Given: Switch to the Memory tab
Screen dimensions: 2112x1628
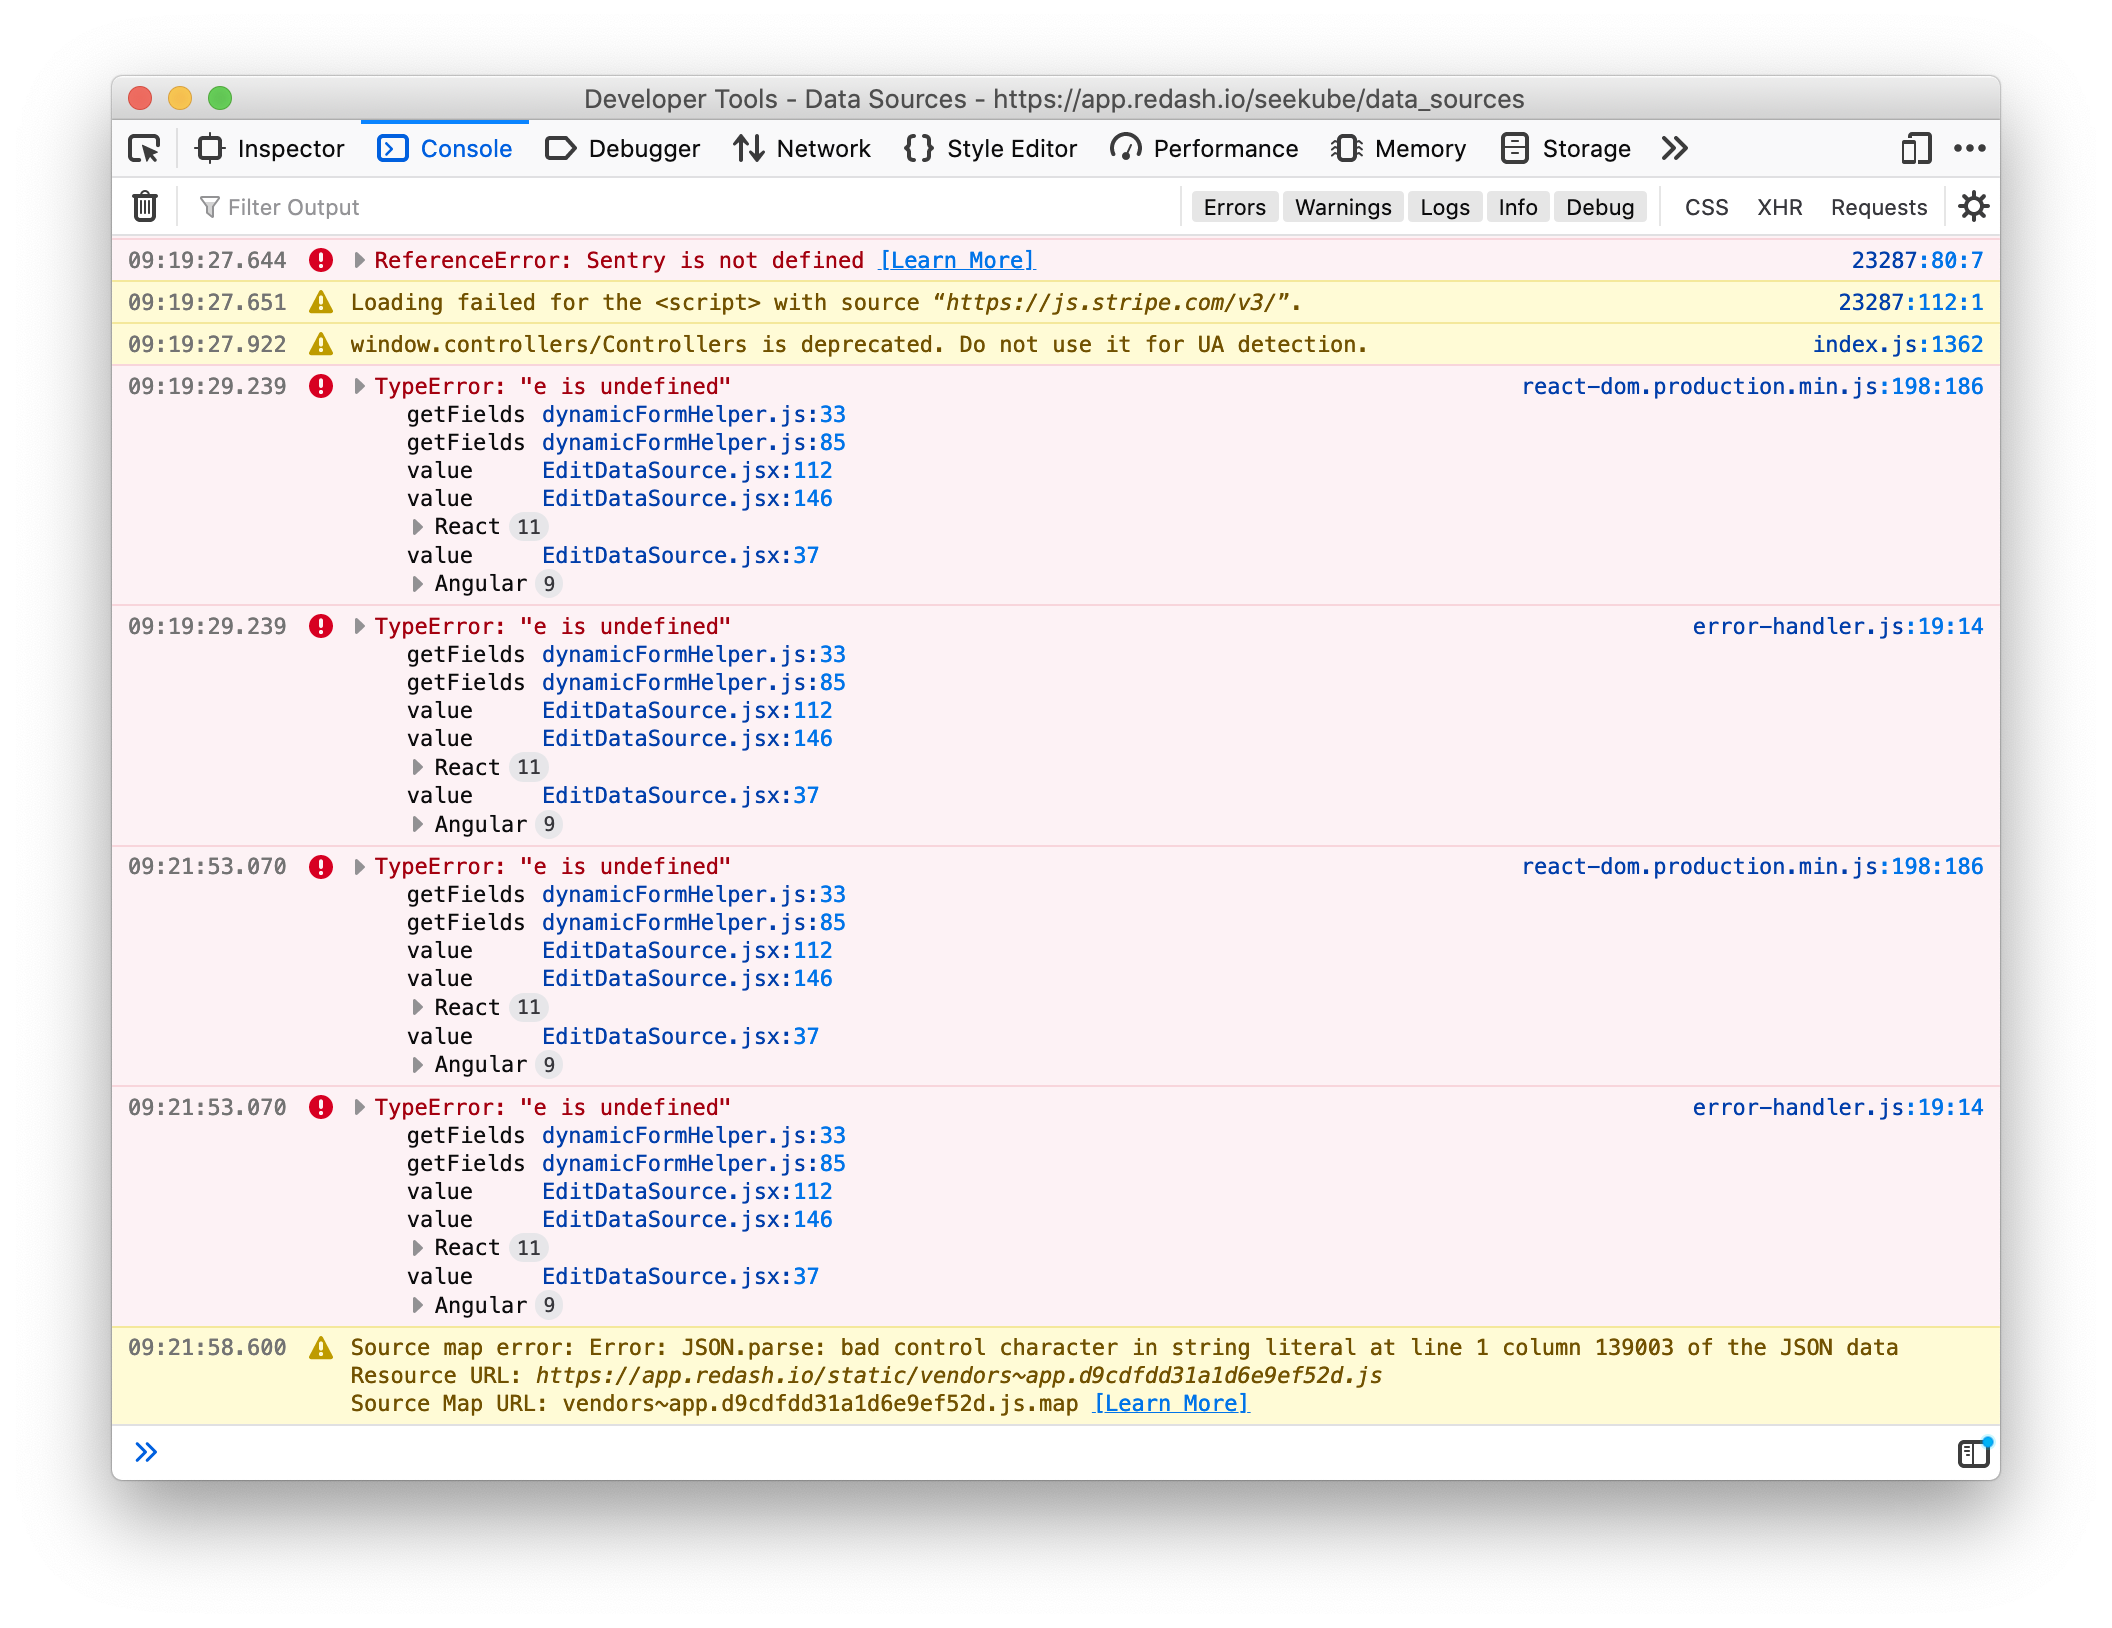Looking at the screenshot, I should tap(1399, 149).
